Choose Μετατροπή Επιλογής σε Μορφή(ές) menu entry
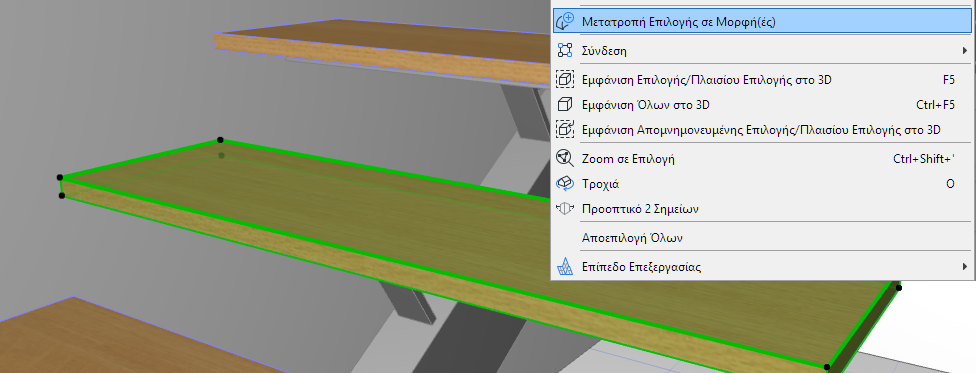Viewport: 976px width, 373px height. (761, 21)
